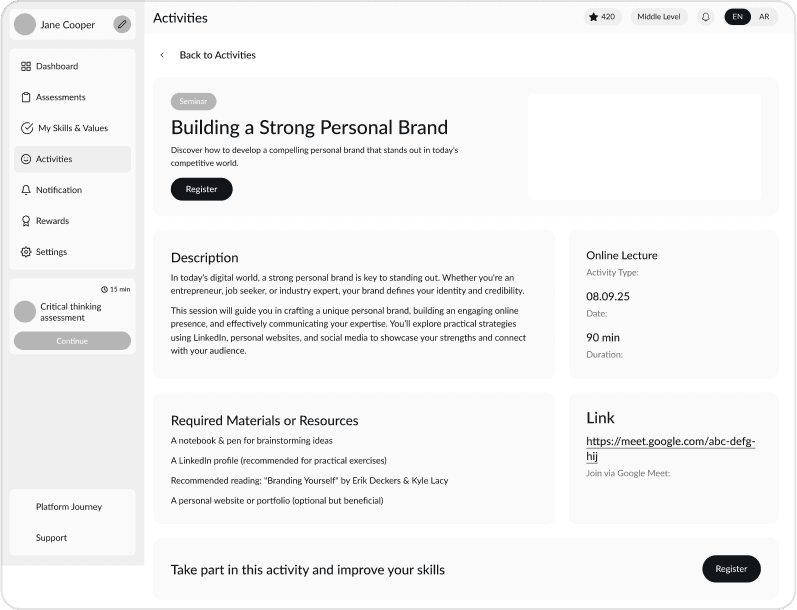Switch language to AR
The image size is (797, 610).
(764, 17)
